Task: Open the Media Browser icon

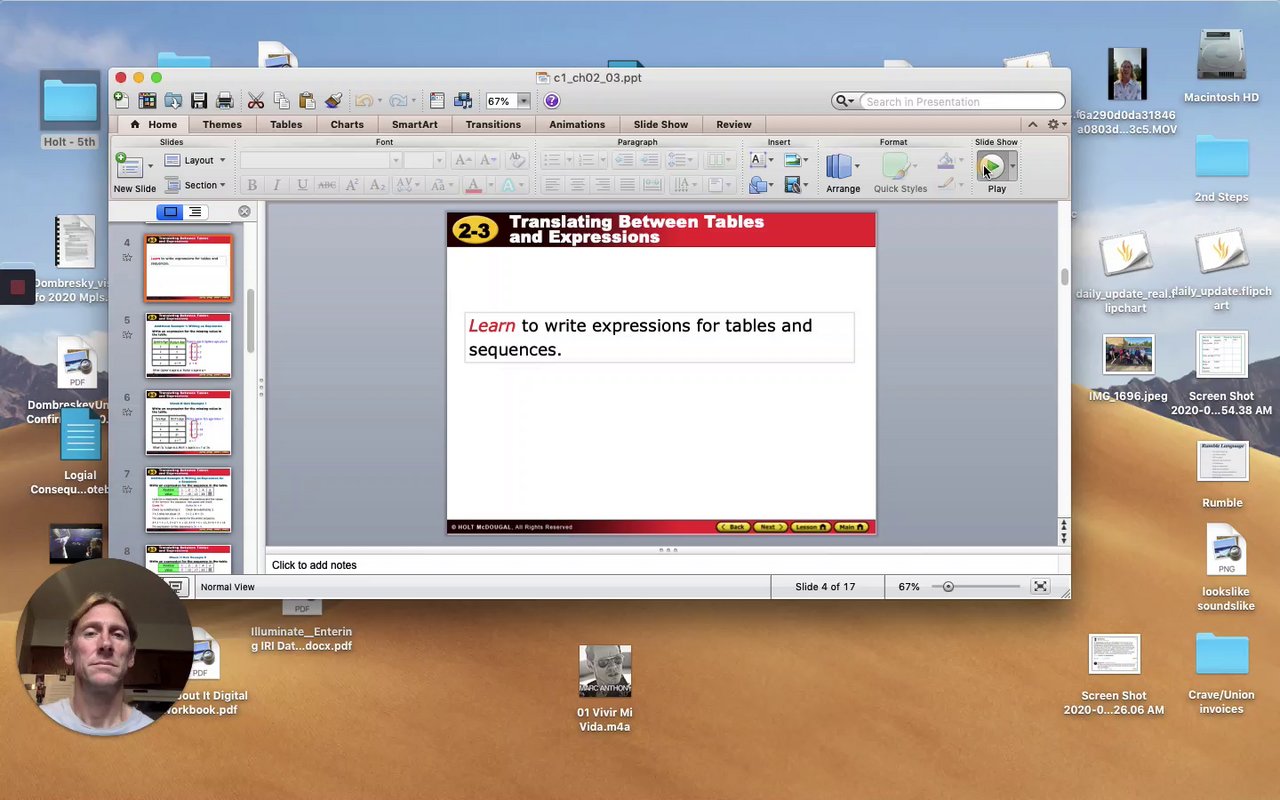Action: pyautogui.click(x=463, y=101)
